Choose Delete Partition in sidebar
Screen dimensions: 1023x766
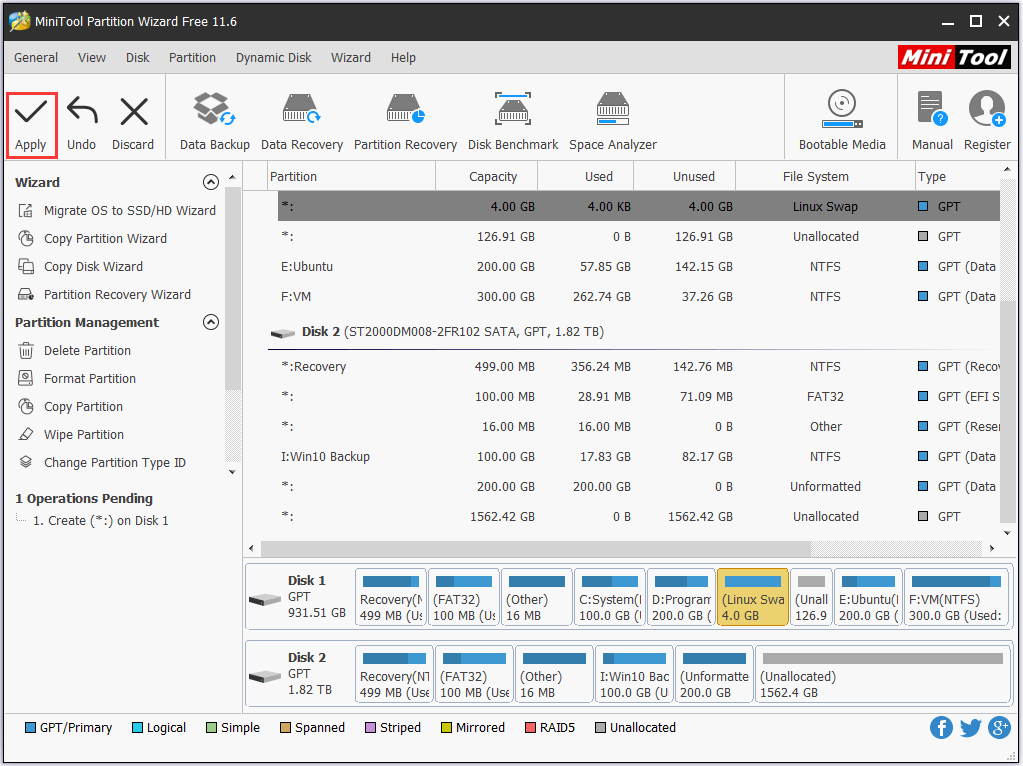74,351
